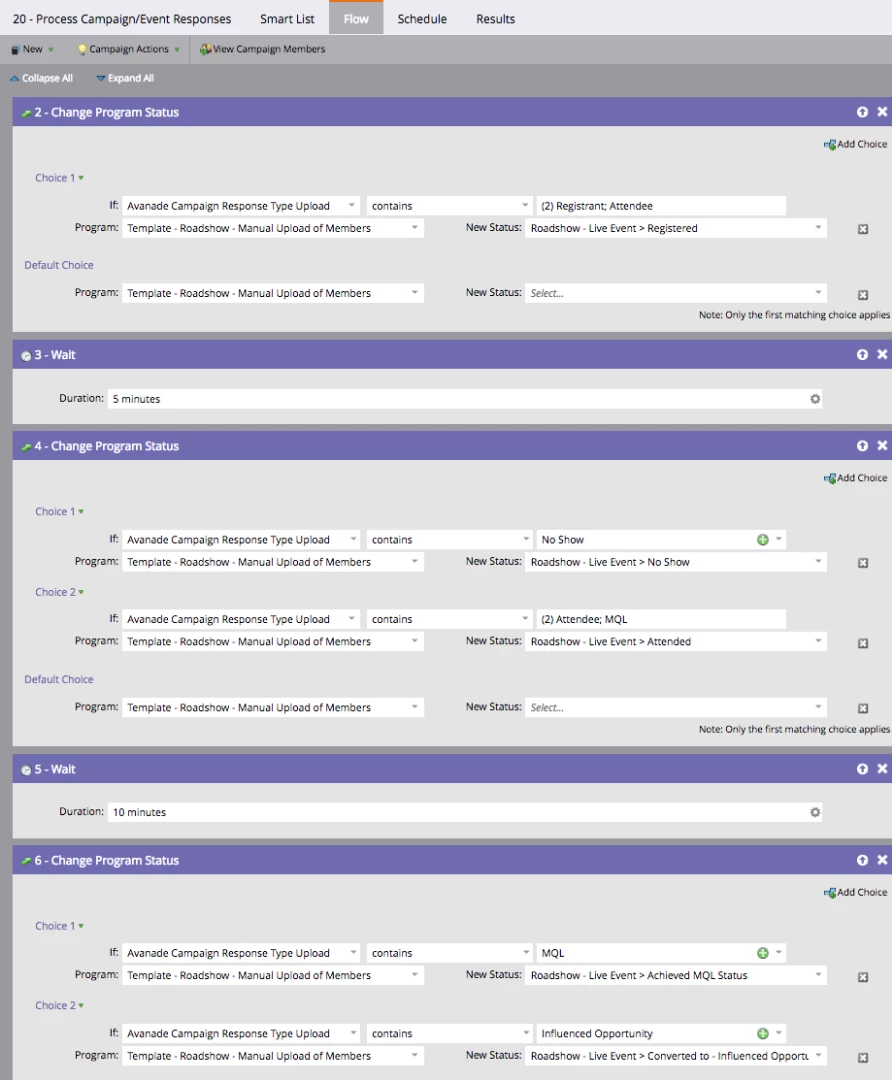Open gear settings for 5 minutes wait

(x=815, y=399)
